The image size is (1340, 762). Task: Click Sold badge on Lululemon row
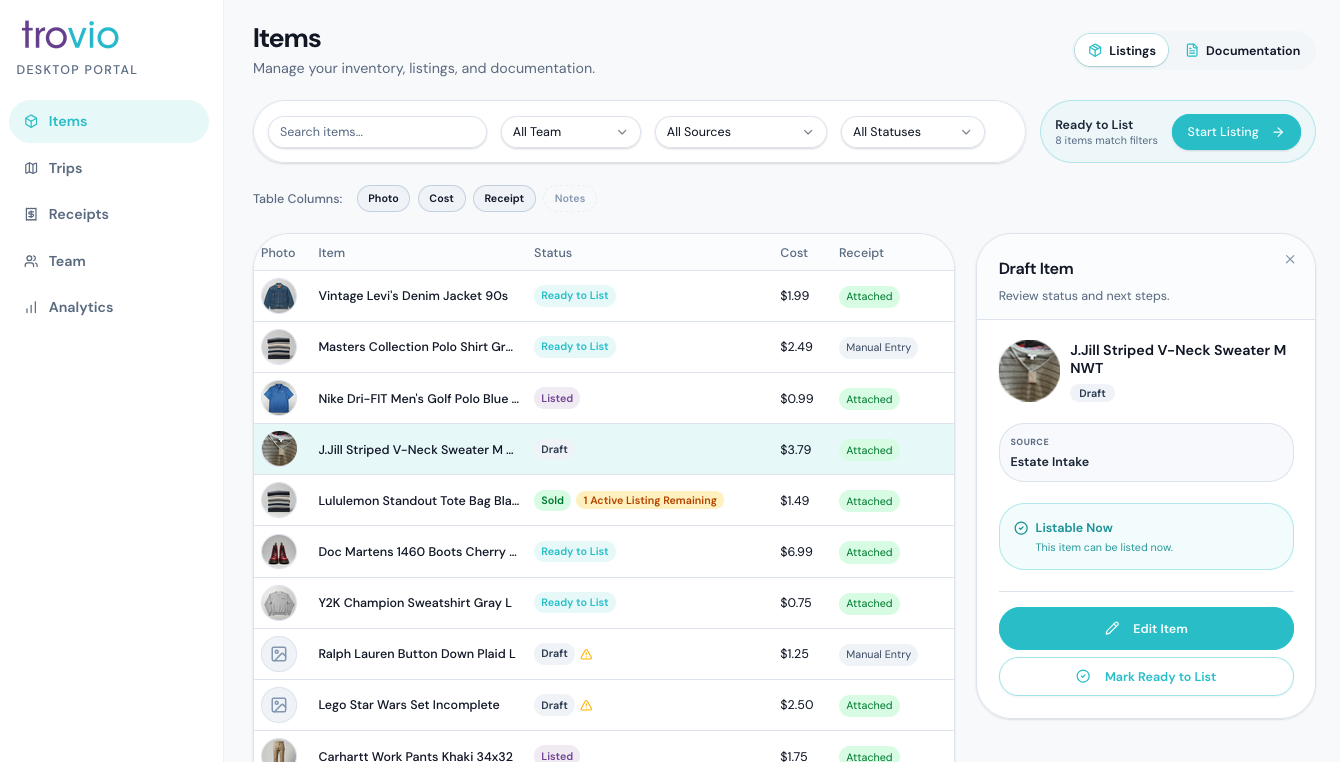tap(553, 501)
